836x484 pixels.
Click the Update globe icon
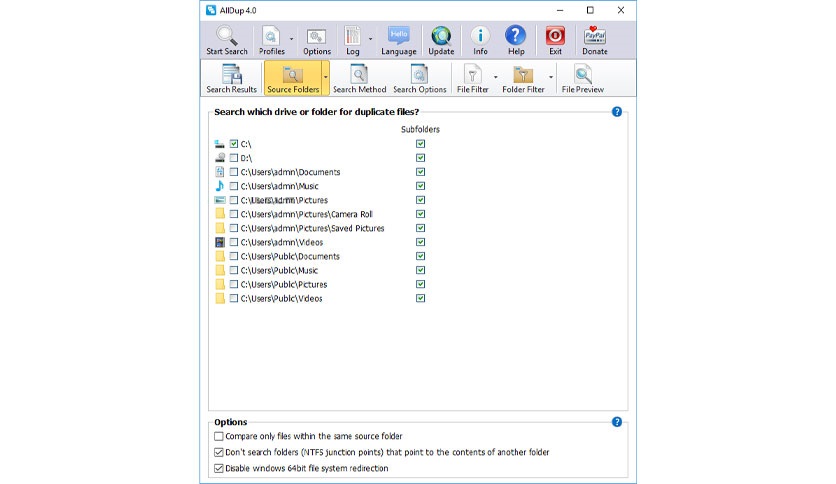click(441, 37)
